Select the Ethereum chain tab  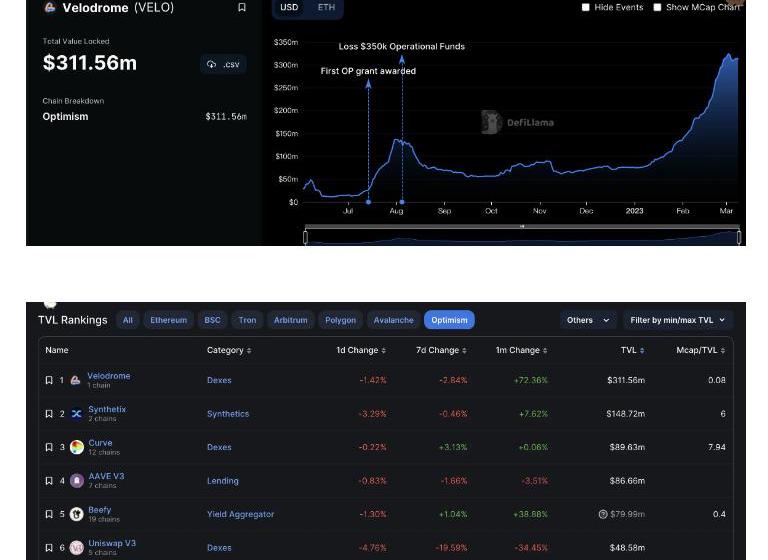[168, 320]
